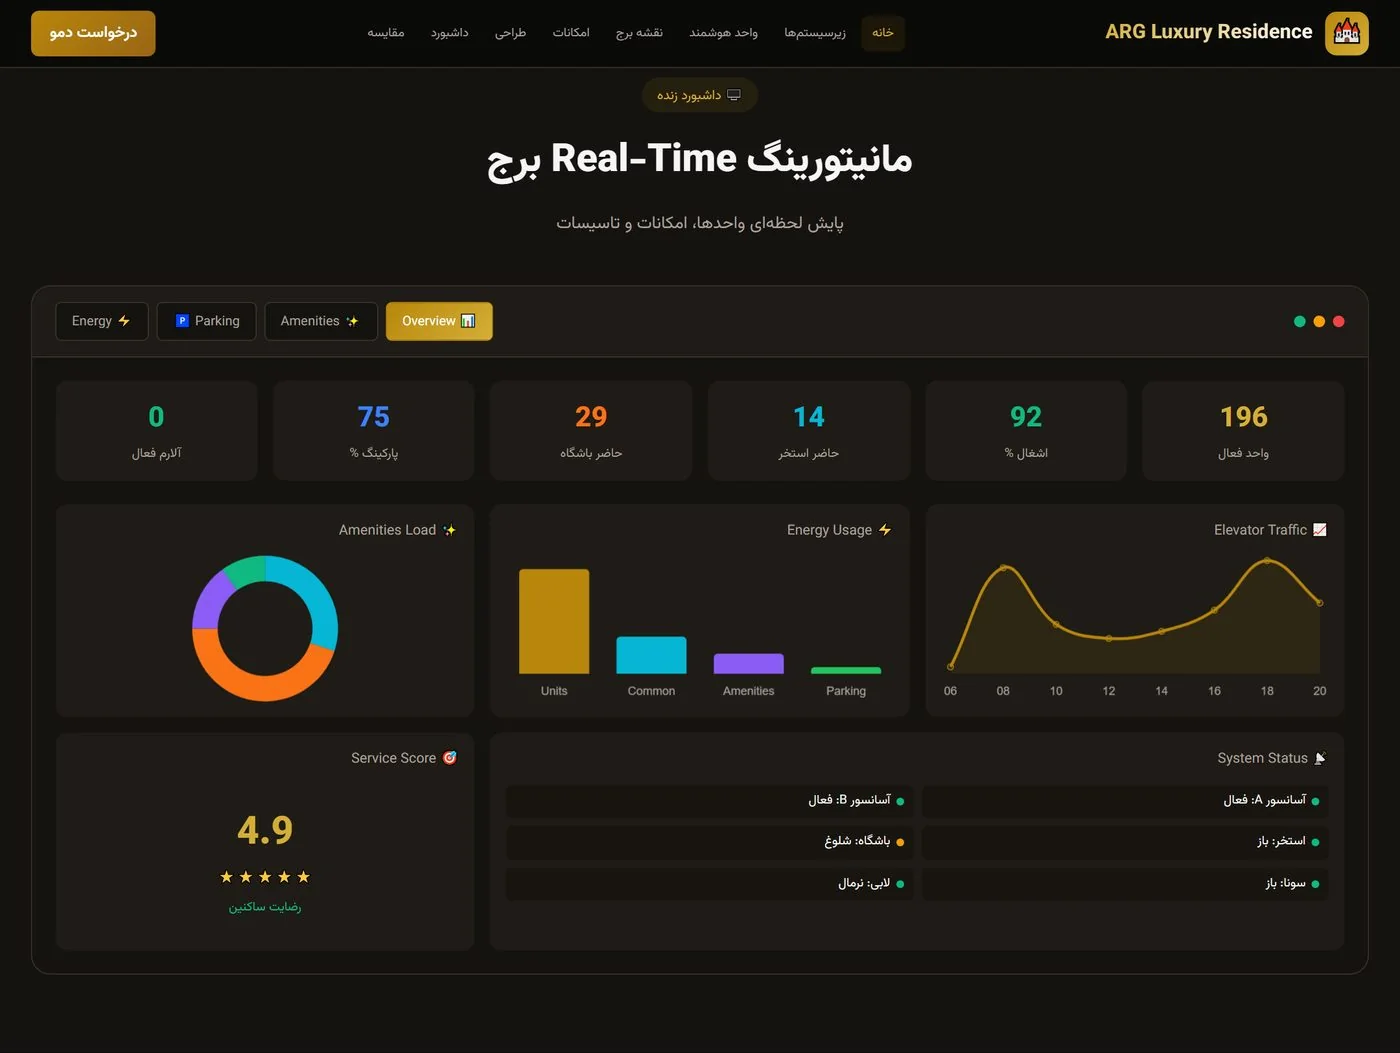Switch to the Overview tab
The image size is (1400, 1053).
[439, 321]
